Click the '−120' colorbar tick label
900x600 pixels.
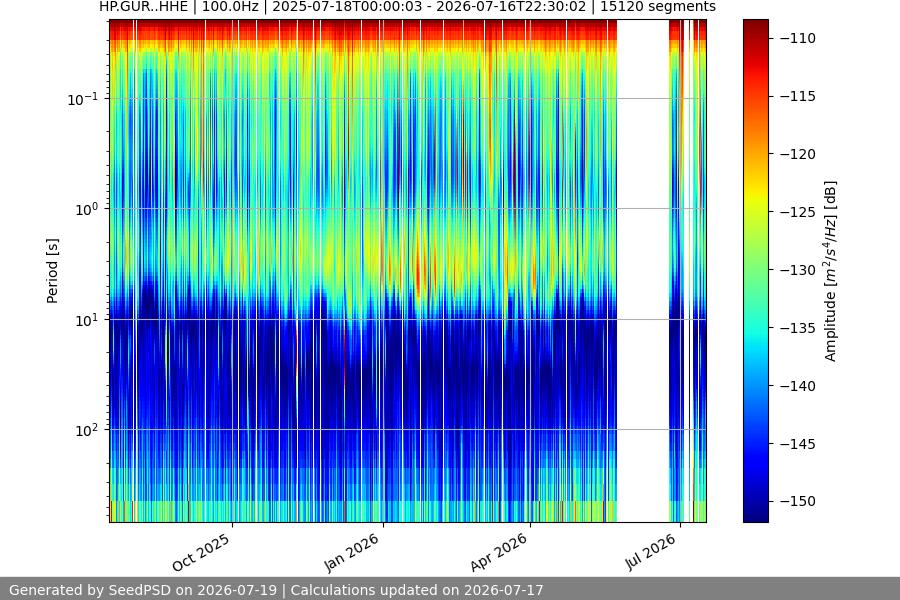click(798, 154)
